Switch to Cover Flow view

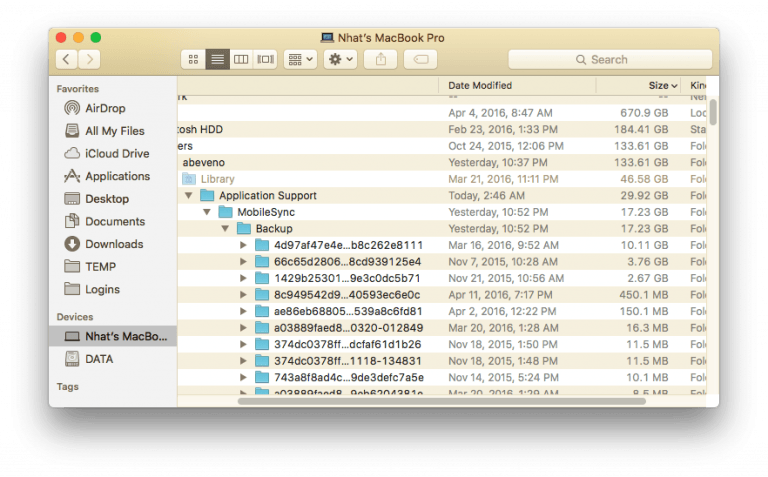point(265,59)
